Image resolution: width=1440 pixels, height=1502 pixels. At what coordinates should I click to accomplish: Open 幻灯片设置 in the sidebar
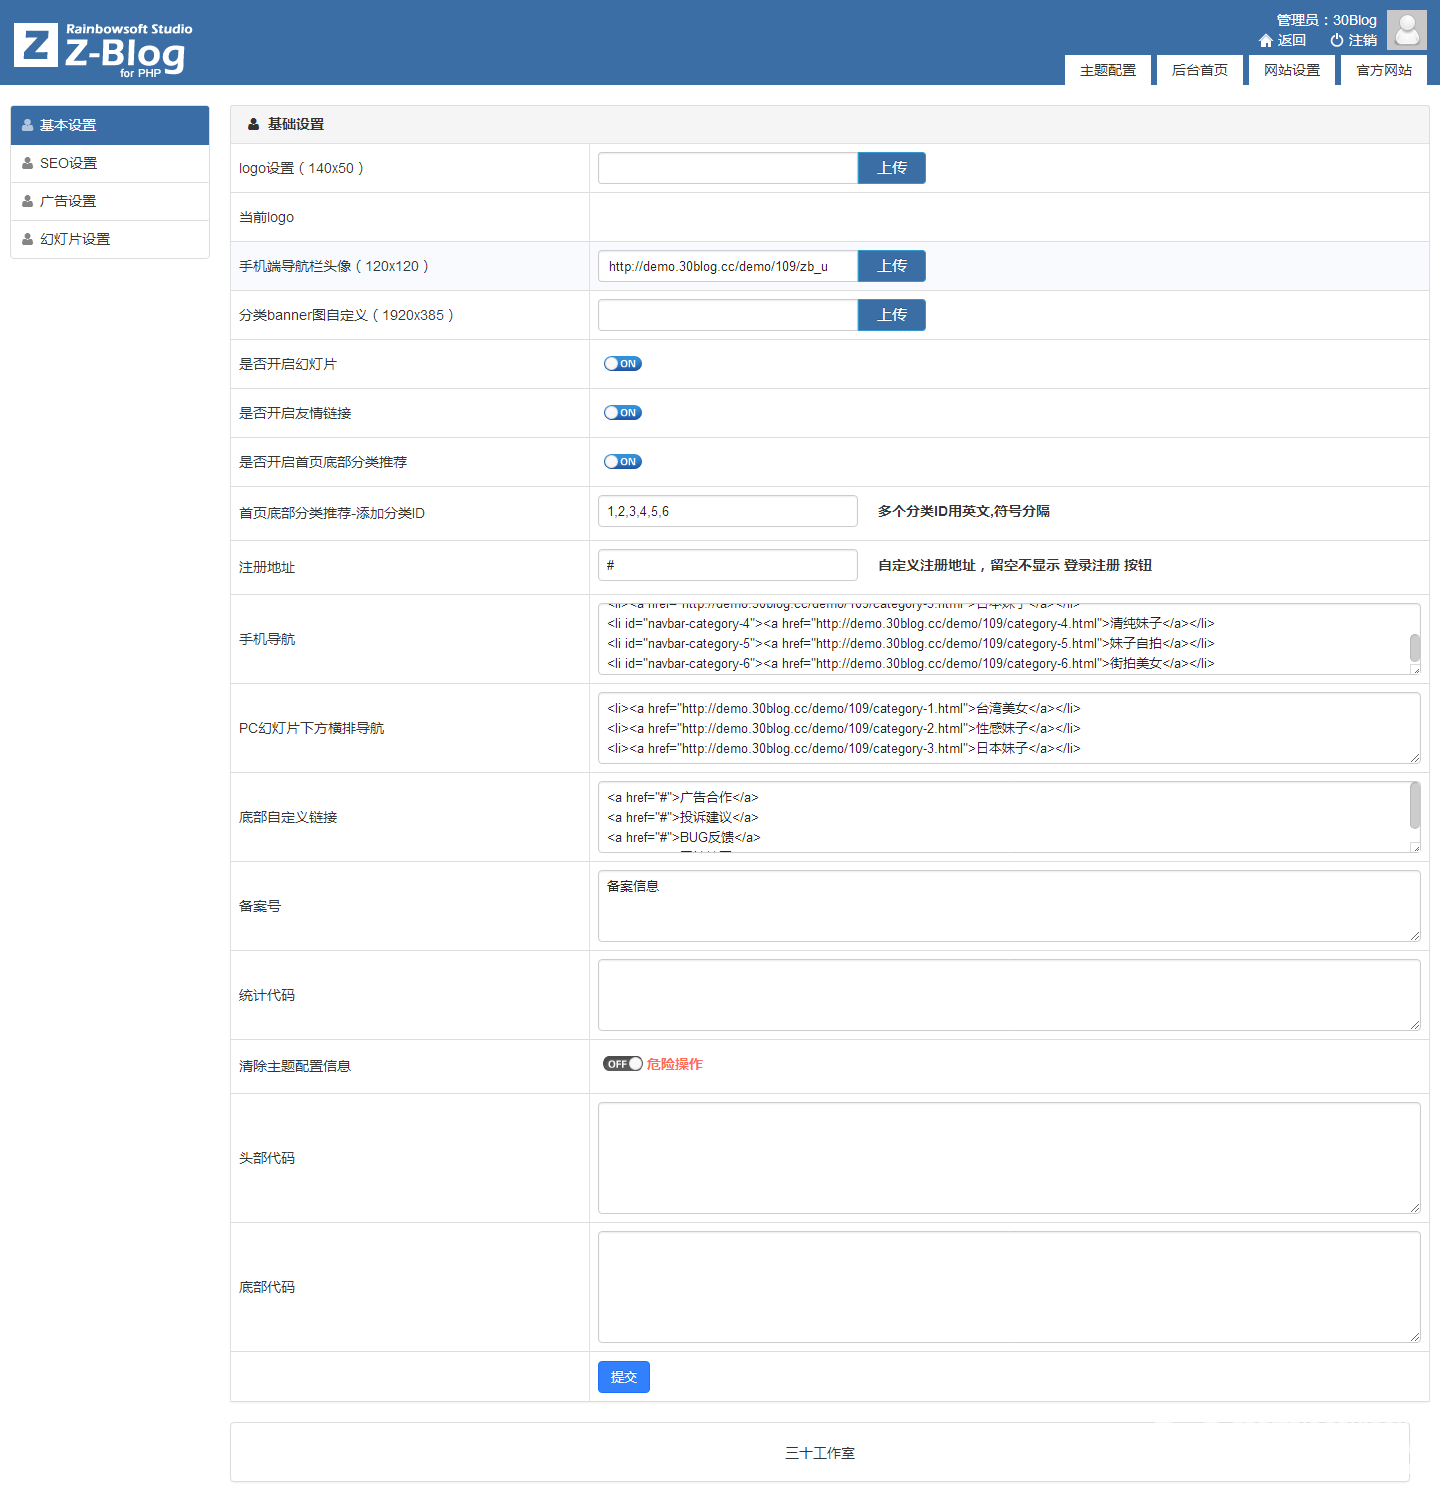[110, 239]
